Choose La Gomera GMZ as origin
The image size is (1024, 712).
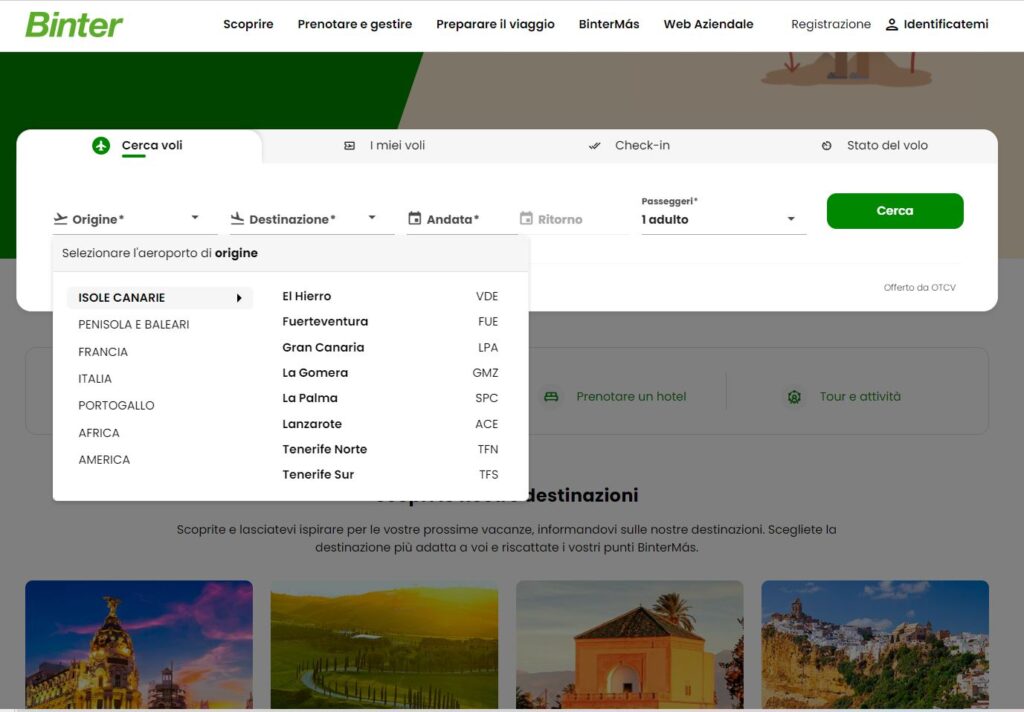point(390,373)
